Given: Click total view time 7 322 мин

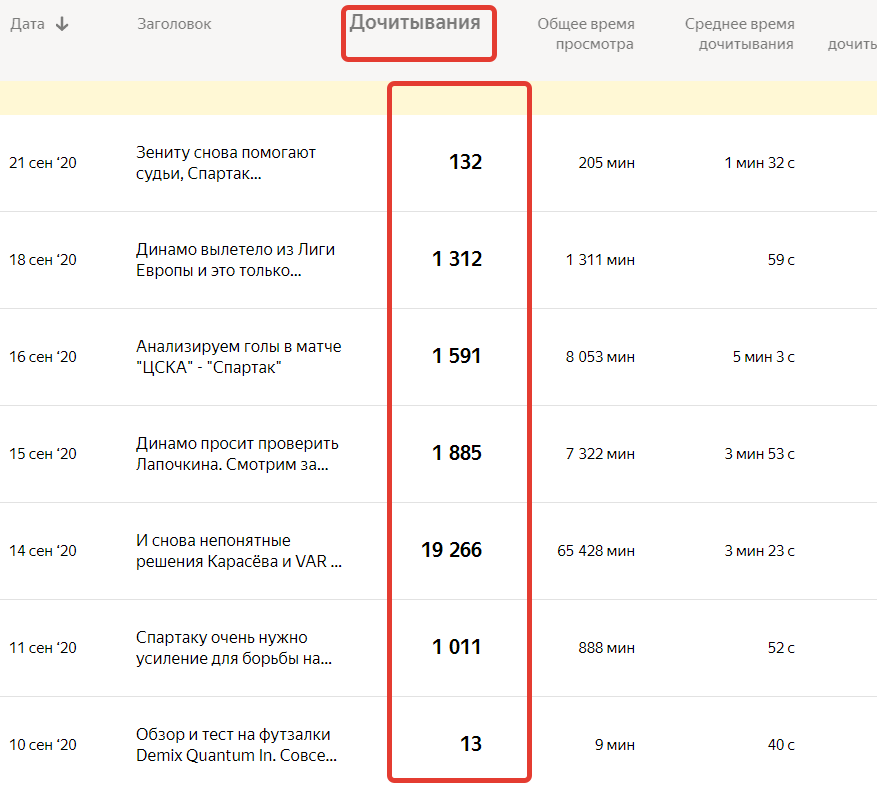Looking at the screenshot, I should click(x=600, y=453).
